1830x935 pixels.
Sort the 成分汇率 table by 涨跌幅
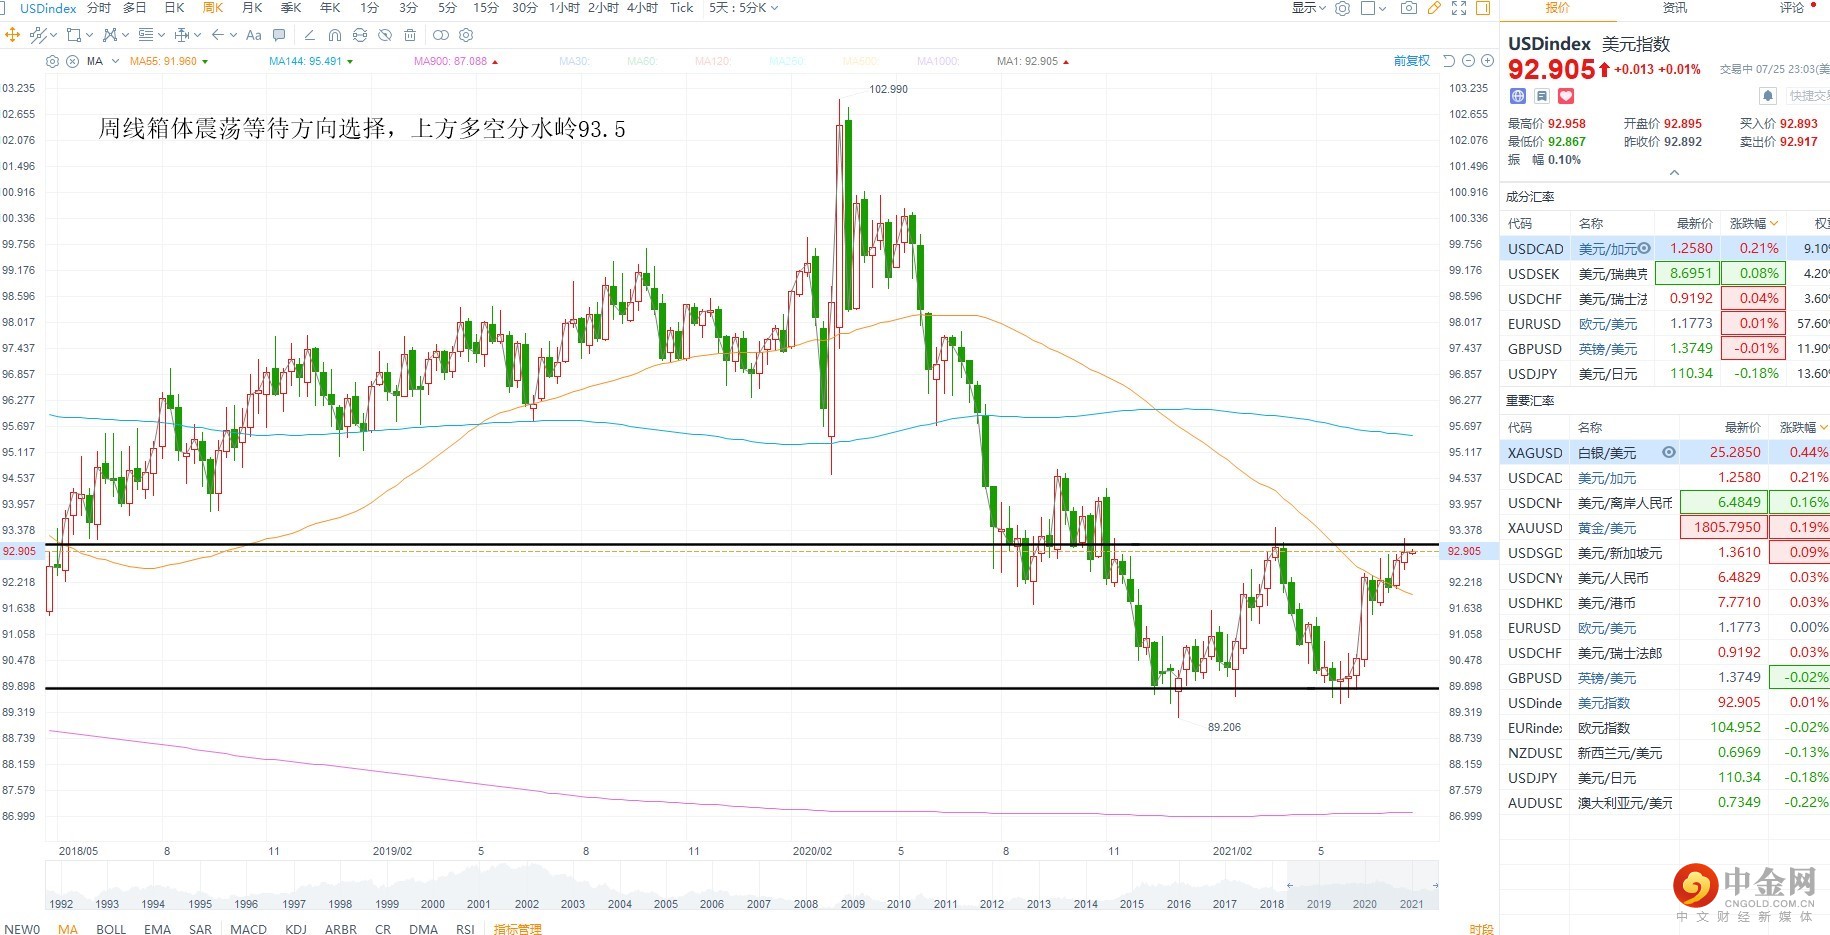point(1754,223)
